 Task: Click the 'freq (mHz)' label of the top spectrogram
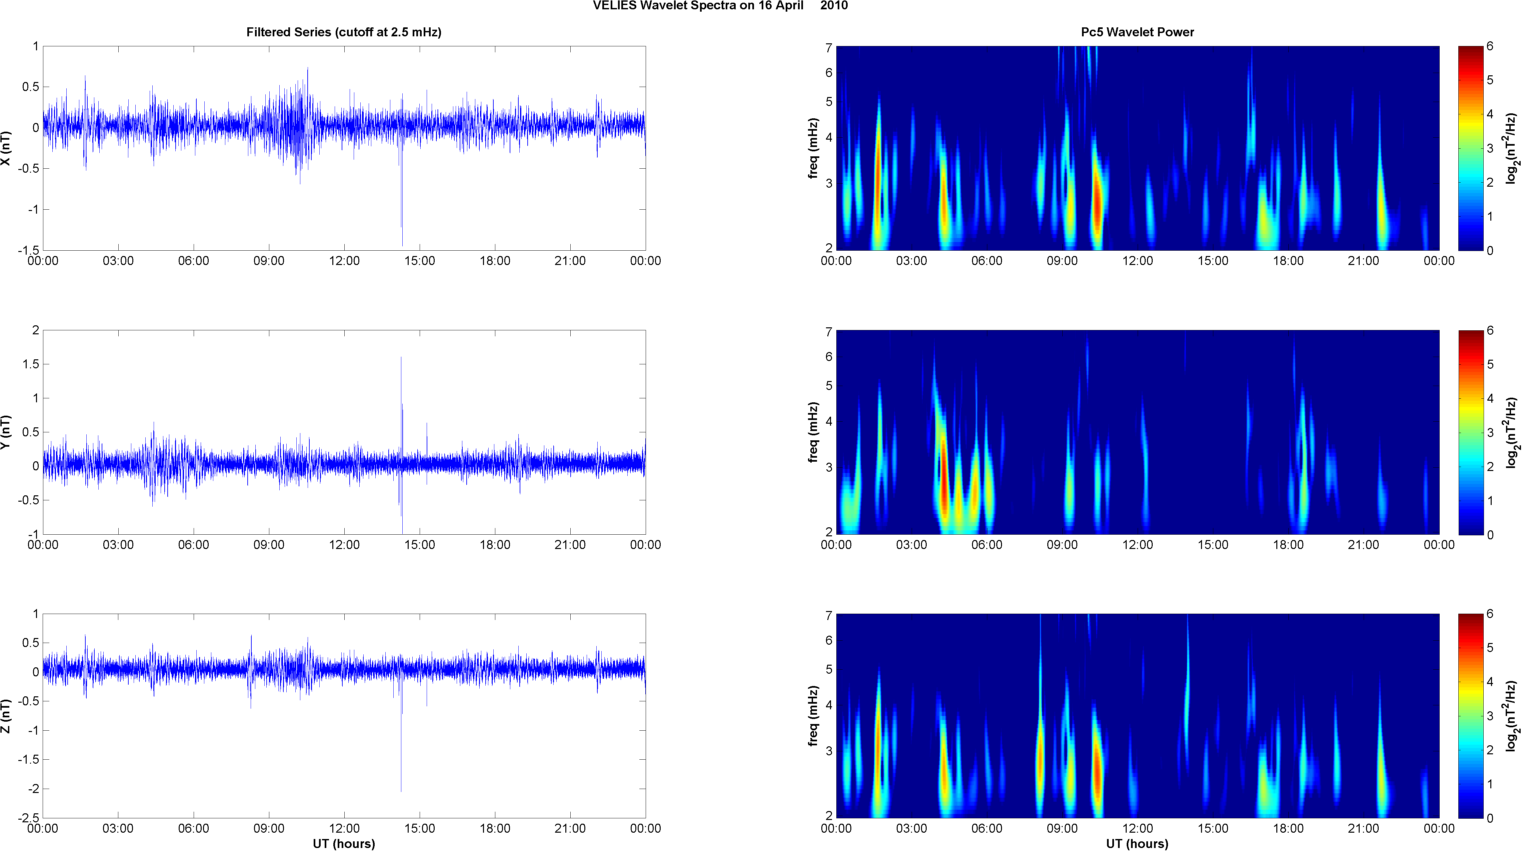(814, 148)
